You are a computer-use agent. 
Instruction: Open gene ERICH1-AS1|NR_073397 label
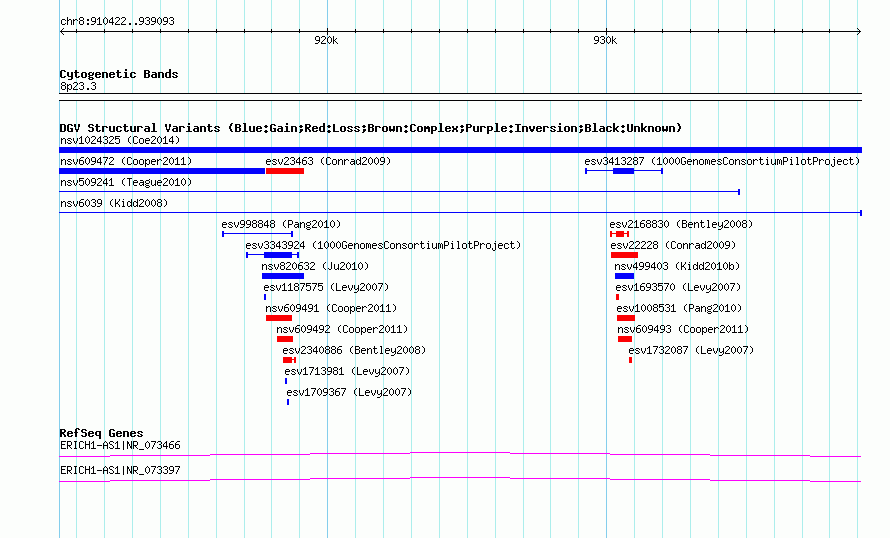(x=120, y=470)
